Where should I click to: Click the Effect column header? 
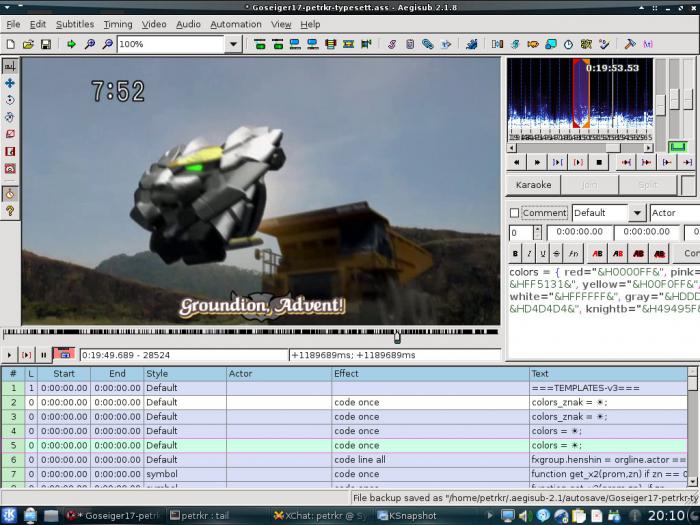pos(430,374)
